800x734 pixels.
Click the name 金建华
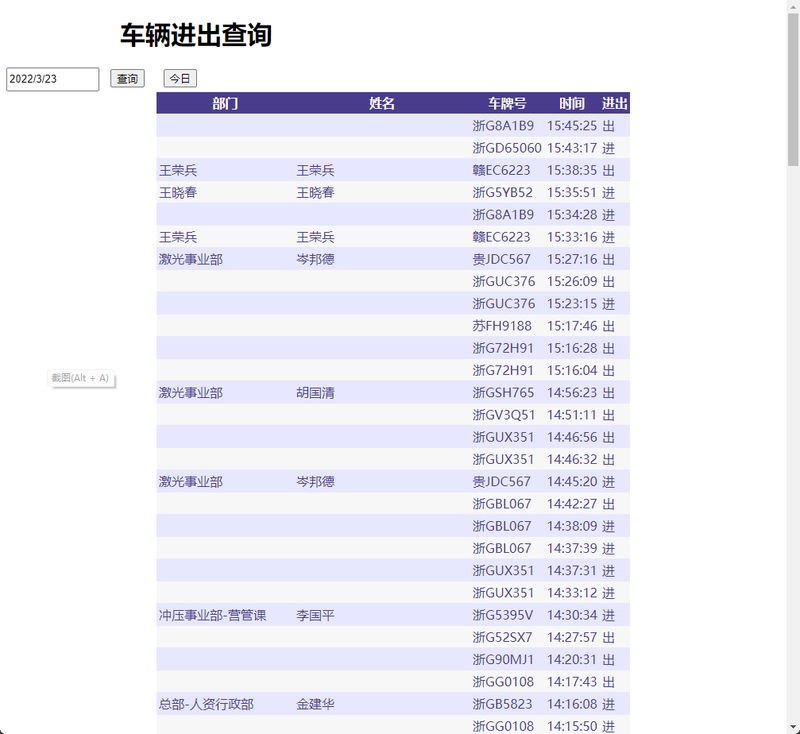click(x=315, y=704)
